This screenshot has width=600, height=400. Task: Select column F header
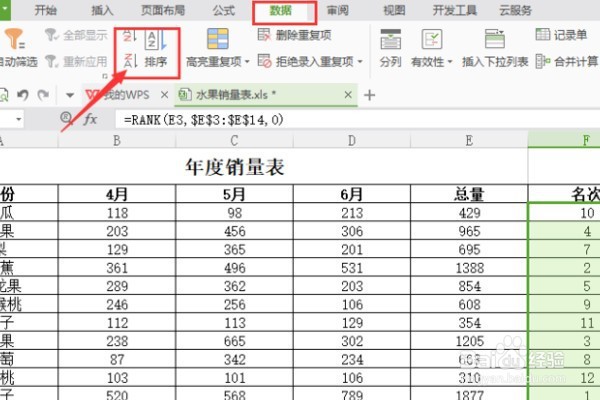[x=564, y=140]
